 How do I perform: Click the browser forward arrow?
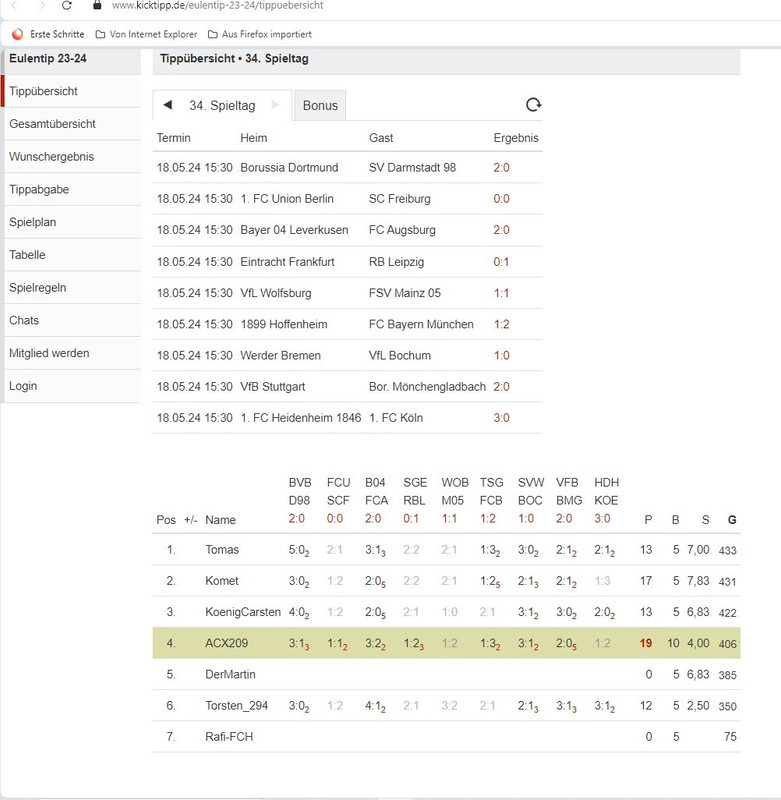click(42, 6)
